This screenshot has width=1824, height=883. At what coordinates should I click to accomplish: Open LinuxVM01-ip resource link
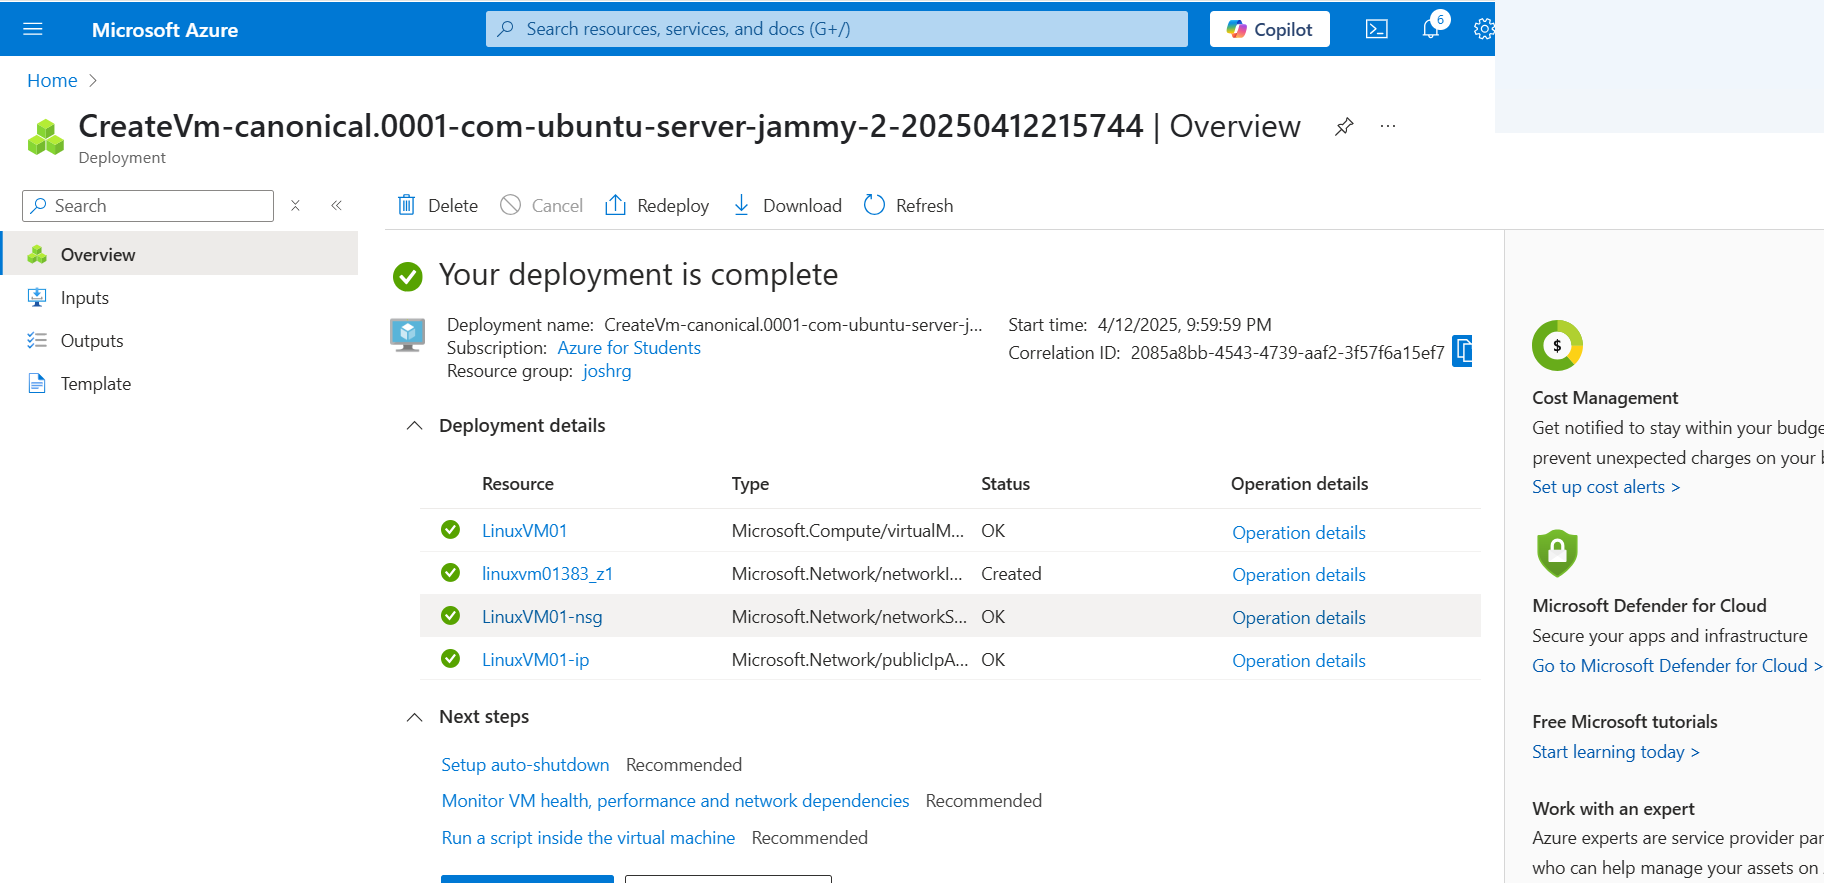[x=535, y=660]
